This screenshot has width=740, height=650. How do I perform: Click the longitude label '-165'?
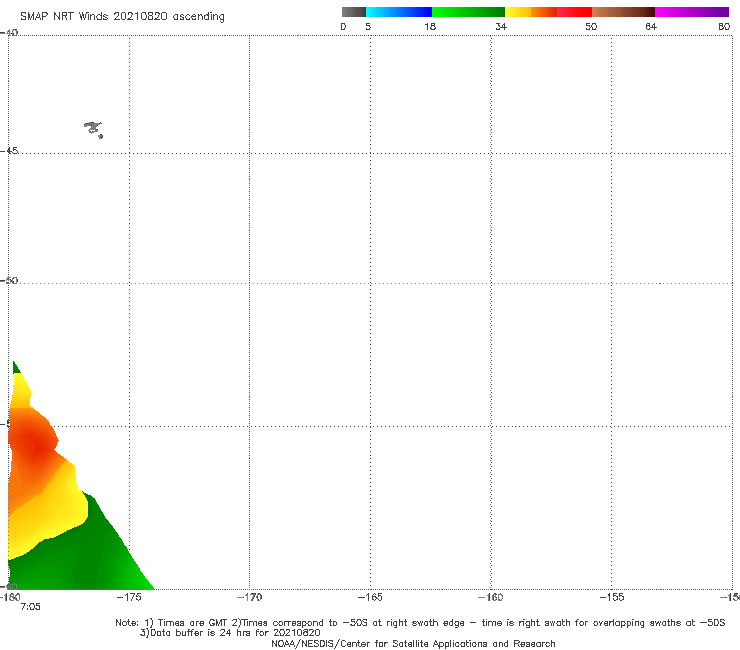(x=370, y=597)
